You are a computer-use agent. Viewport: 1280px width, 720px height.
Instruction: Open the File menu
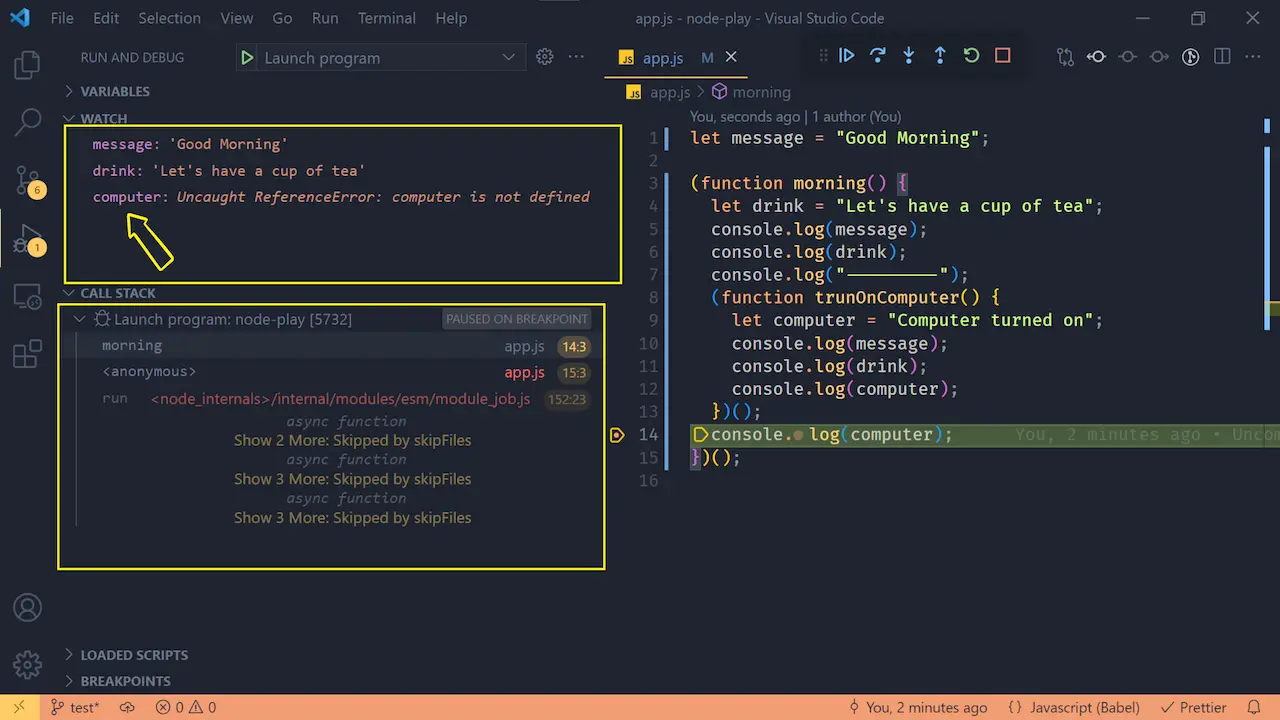pyautogui.click(x=62, y=18)
